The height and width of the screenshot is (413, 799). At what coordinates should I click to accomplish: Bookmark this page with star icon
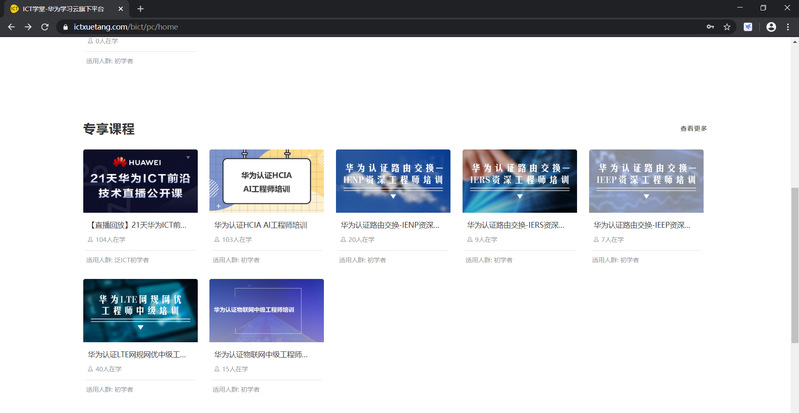point(727,27)
